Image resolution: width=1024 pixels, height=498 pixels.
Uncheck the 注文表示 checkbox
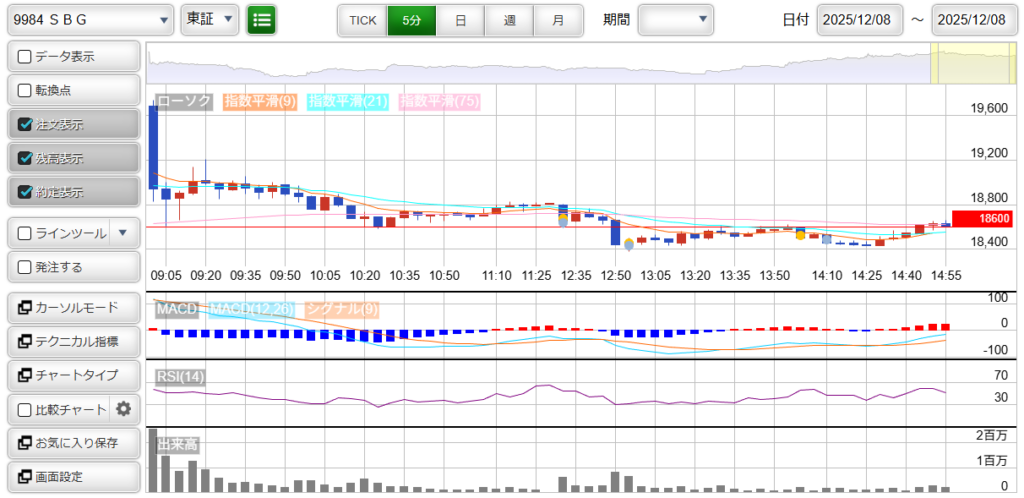(x=26, y=125)
